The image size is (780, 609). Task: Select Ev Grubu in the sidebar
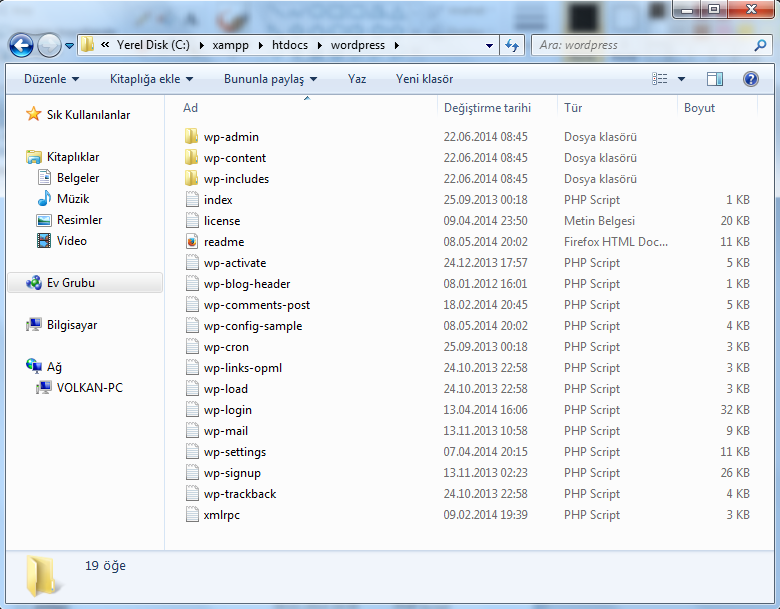point(85,283)
